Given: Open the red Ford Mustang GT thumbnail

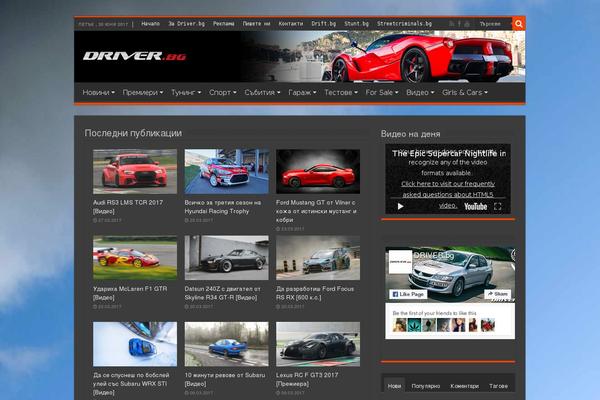Looking at the screenshot, I should point(318,171).
